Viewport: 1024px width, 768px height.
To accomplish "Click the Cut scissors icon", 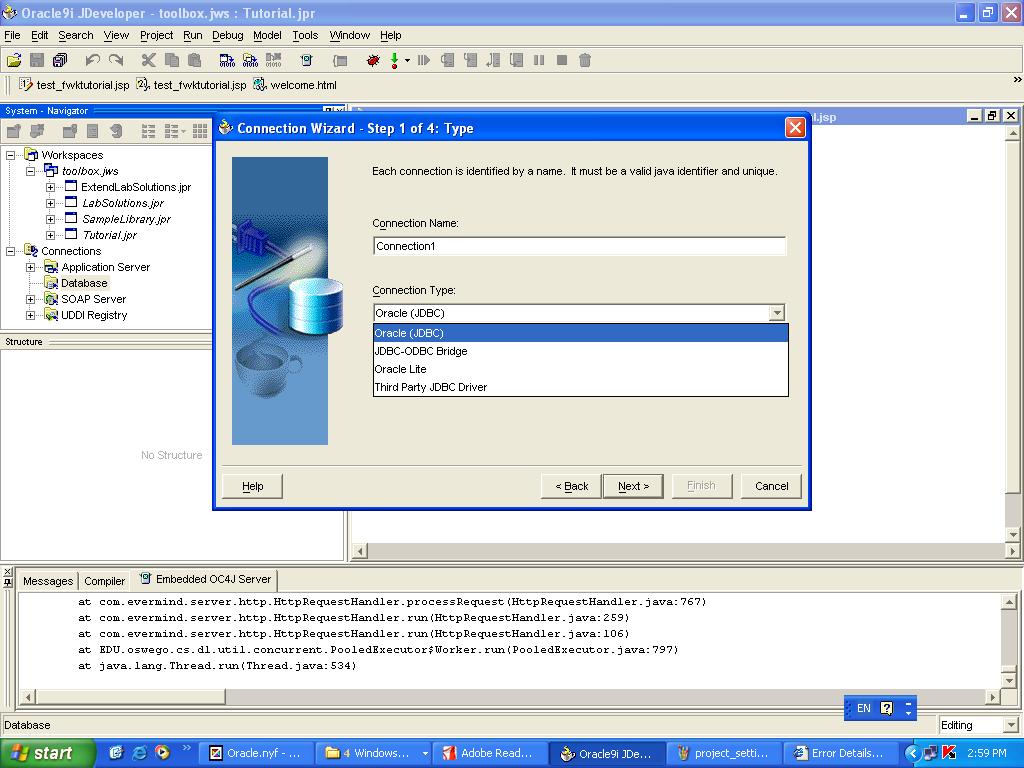I will 149,61.
